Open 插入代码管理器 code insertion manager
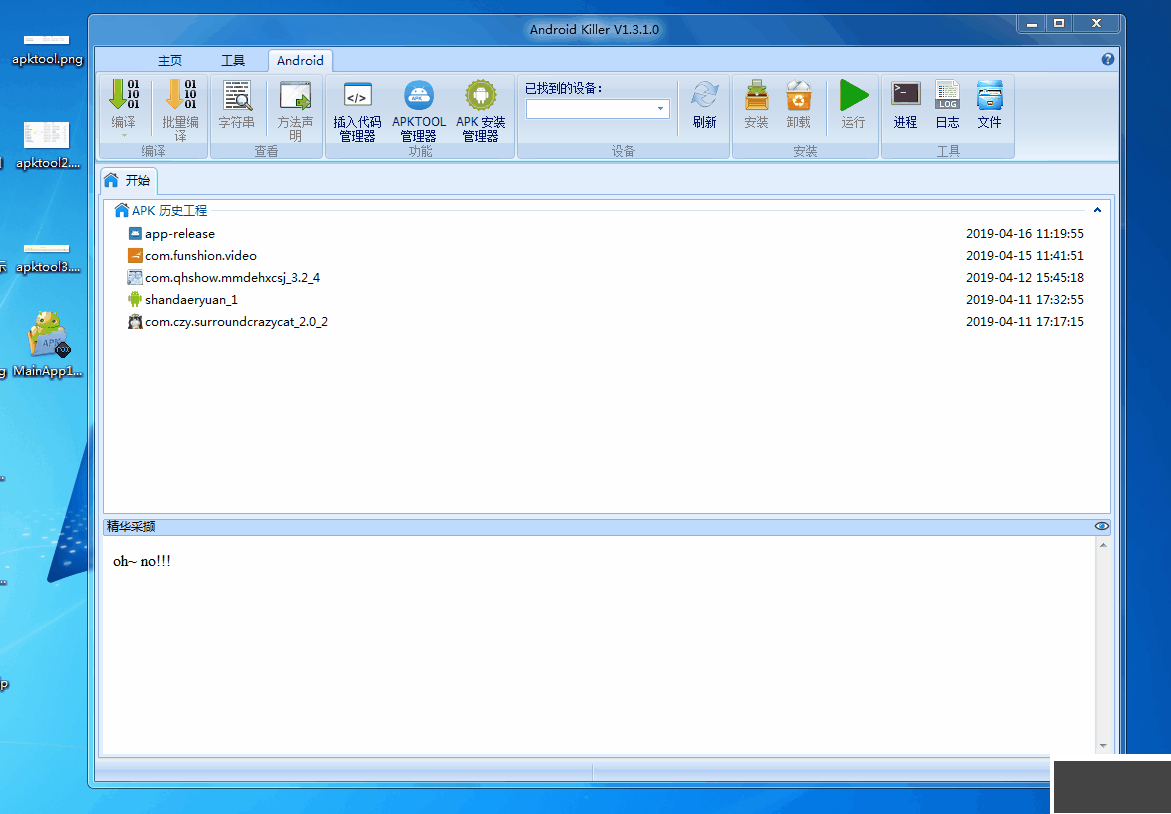 (x=357, y=97)
